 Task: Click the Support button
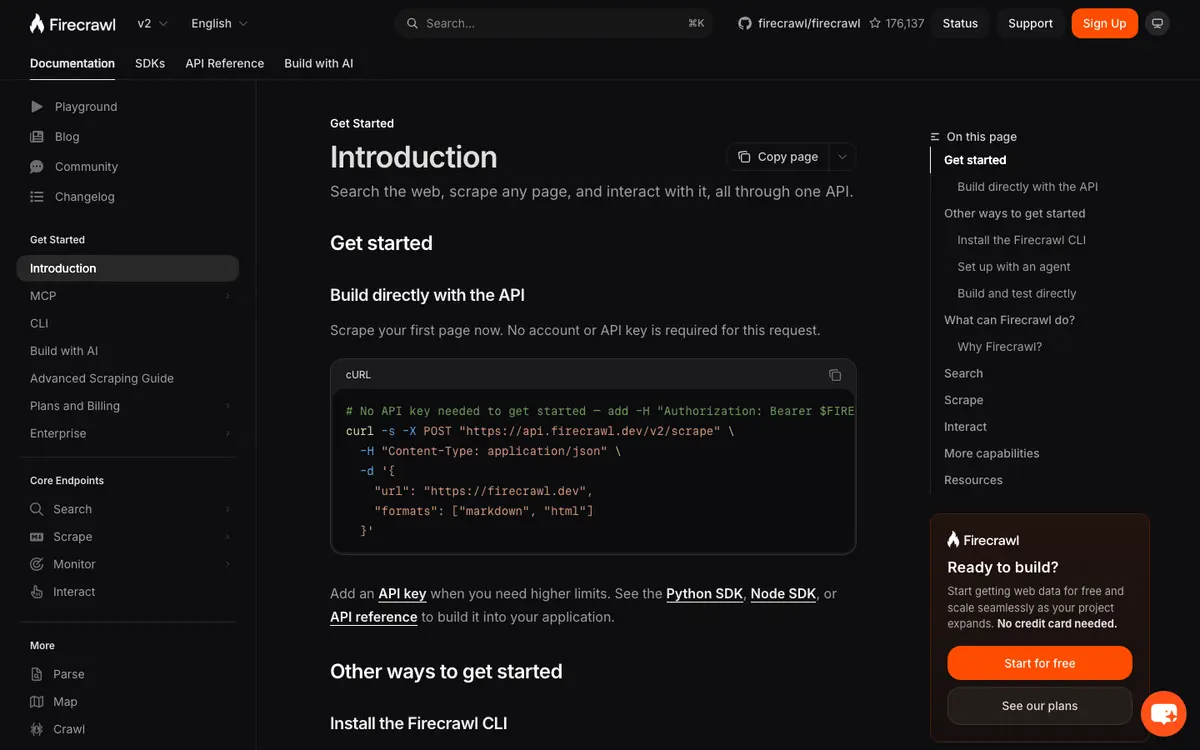coord(1030,23)
